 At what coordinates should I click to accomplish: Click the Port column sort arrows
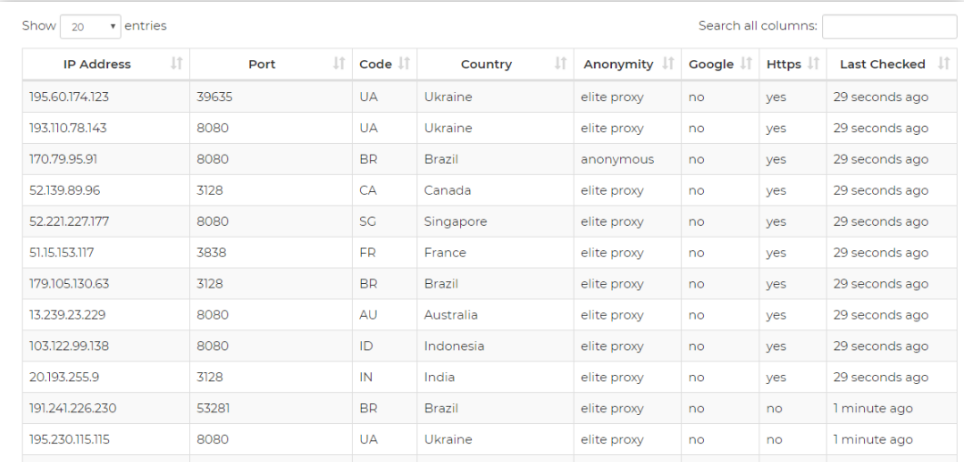coord(339,63)
